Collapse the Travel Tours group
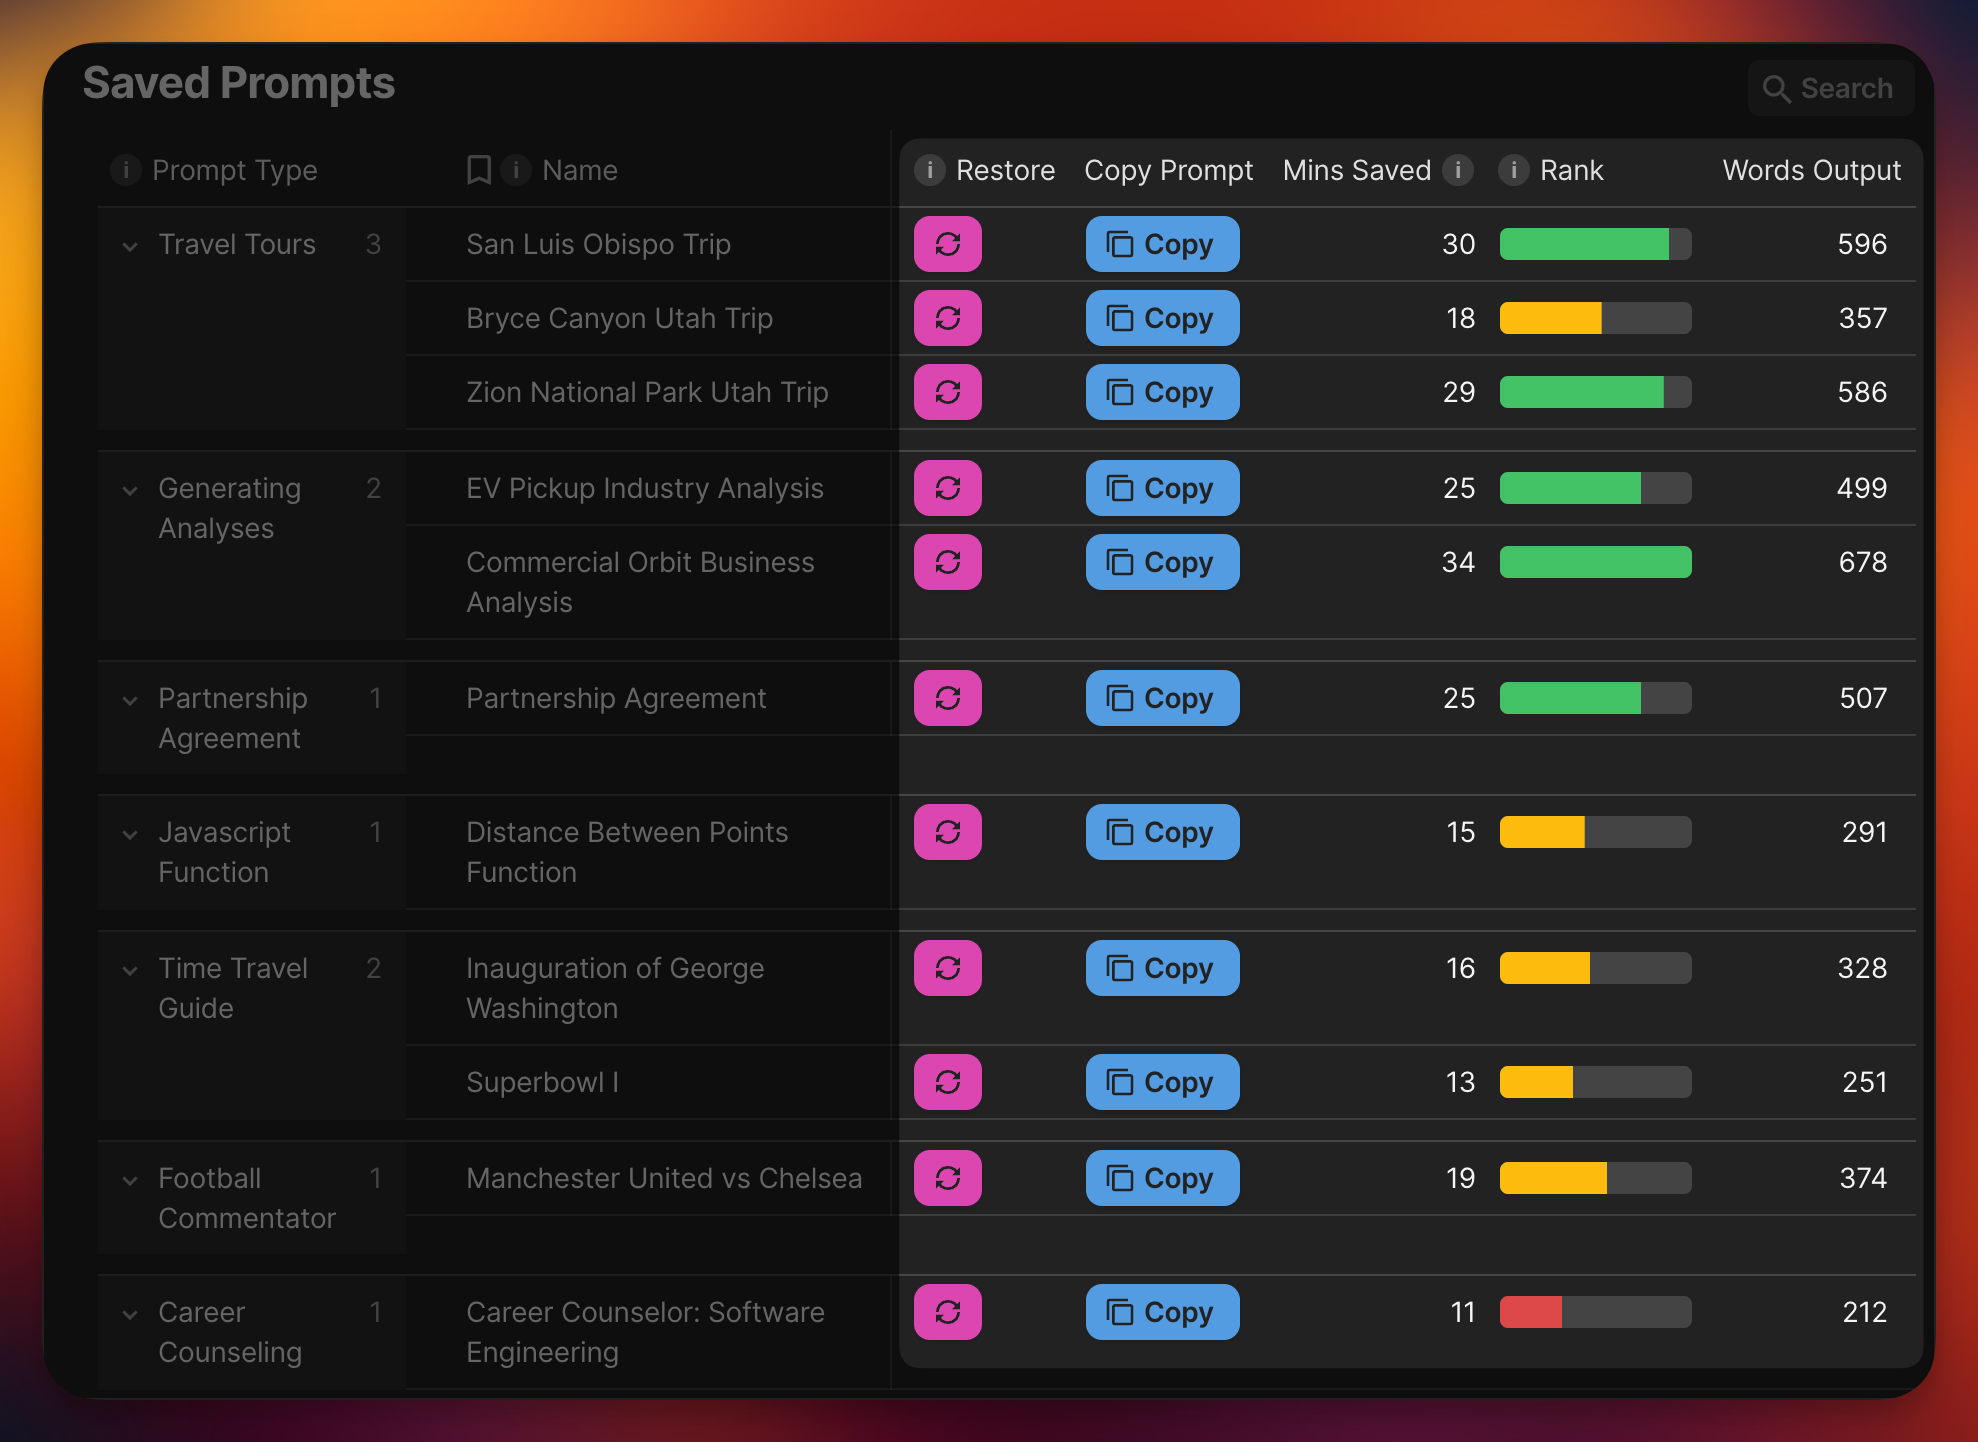 click(x=130, y=246)
